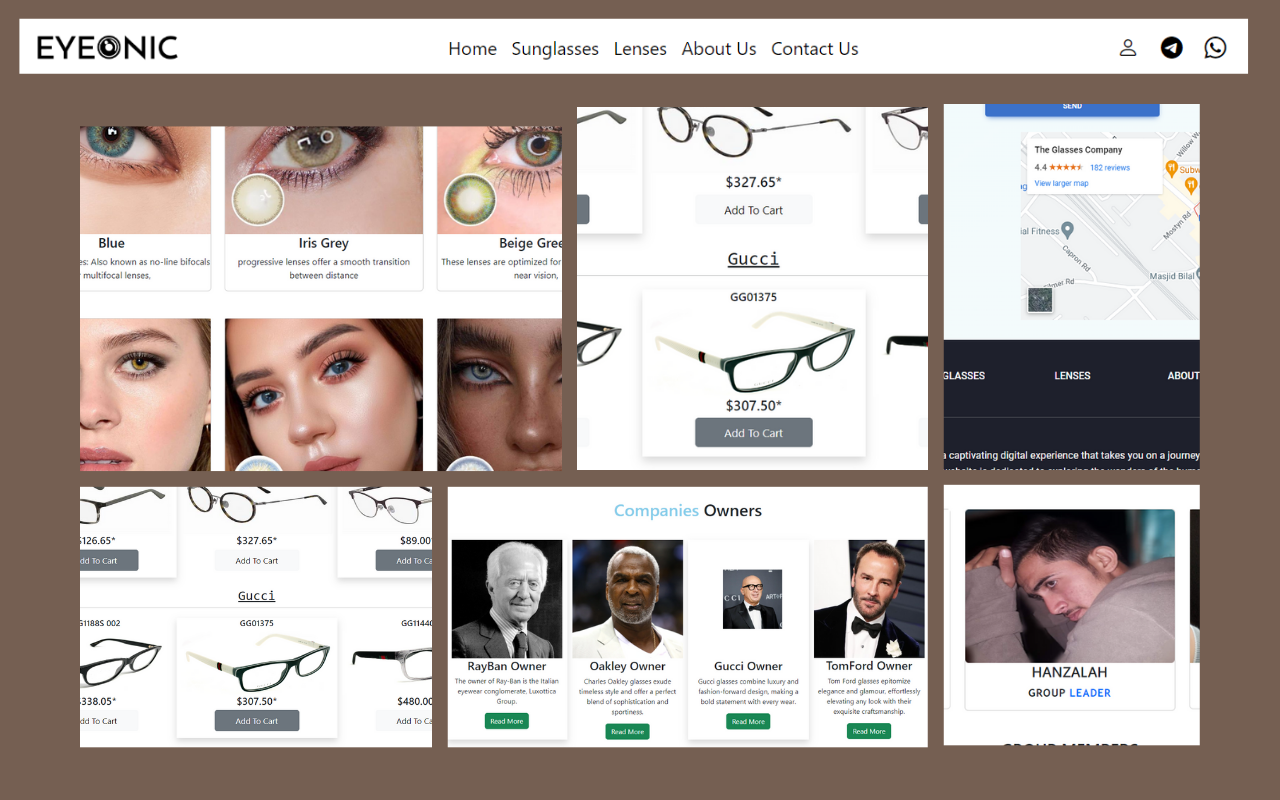Read more about Oakley Owner

[627, 732]
